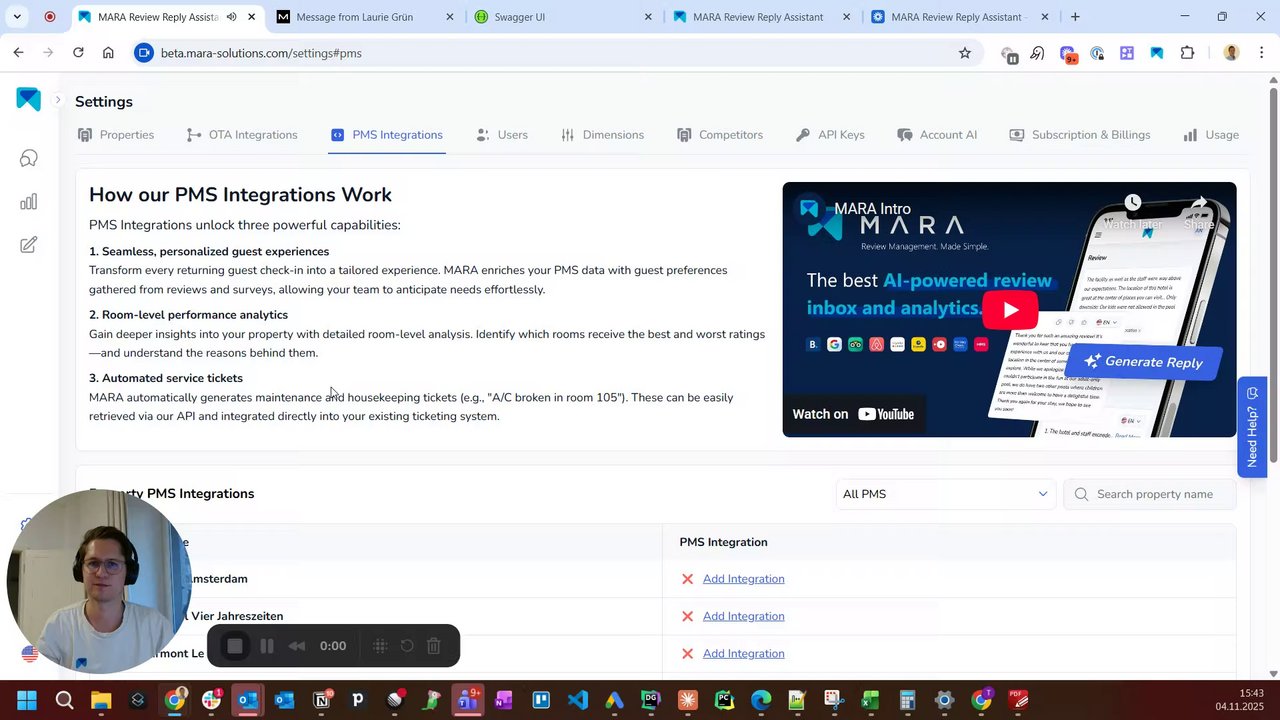Switch to the Properties tab

click(x=116, y=135)
